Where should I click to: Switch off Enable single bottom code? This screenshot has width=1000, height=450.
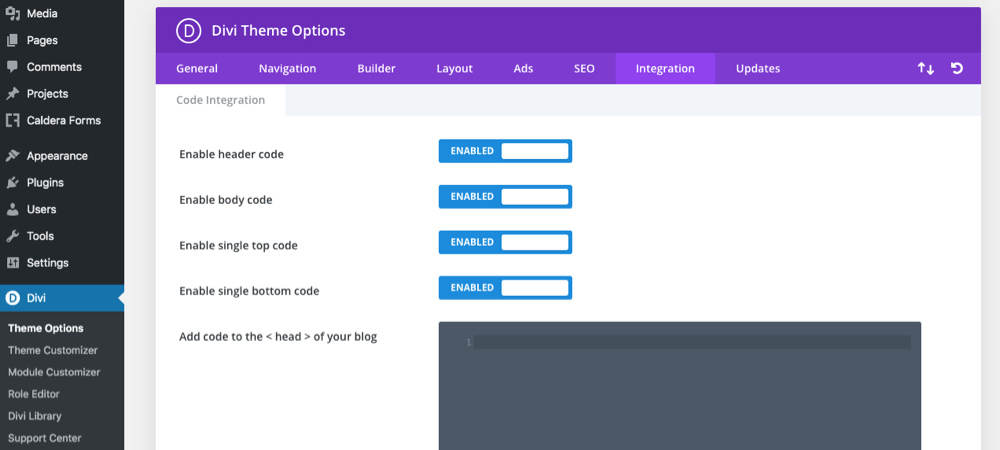pyautogui.click(x=505, y=287)
